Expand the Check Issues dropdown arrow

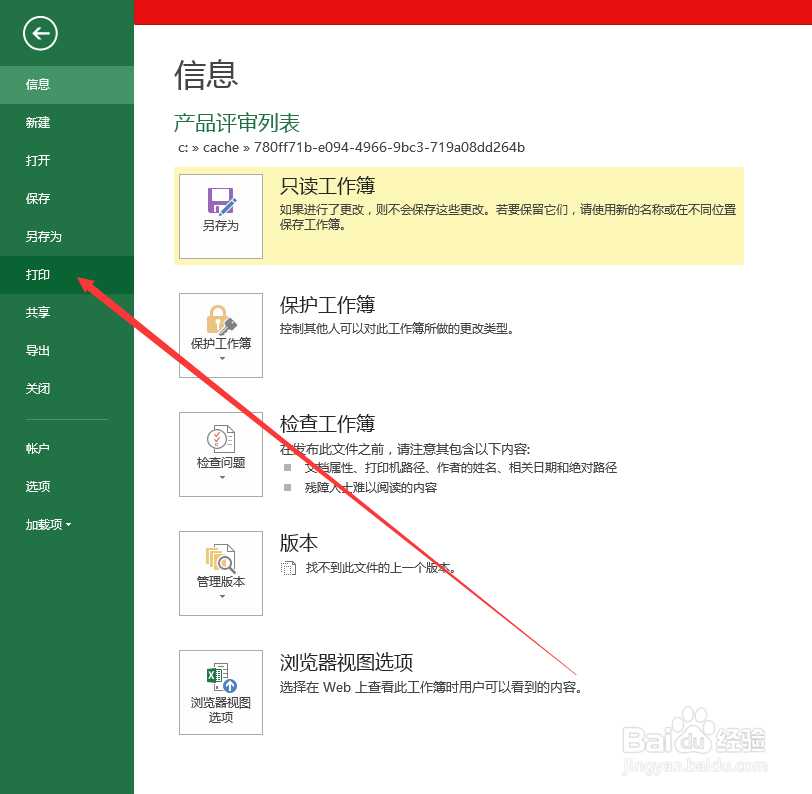220,478
